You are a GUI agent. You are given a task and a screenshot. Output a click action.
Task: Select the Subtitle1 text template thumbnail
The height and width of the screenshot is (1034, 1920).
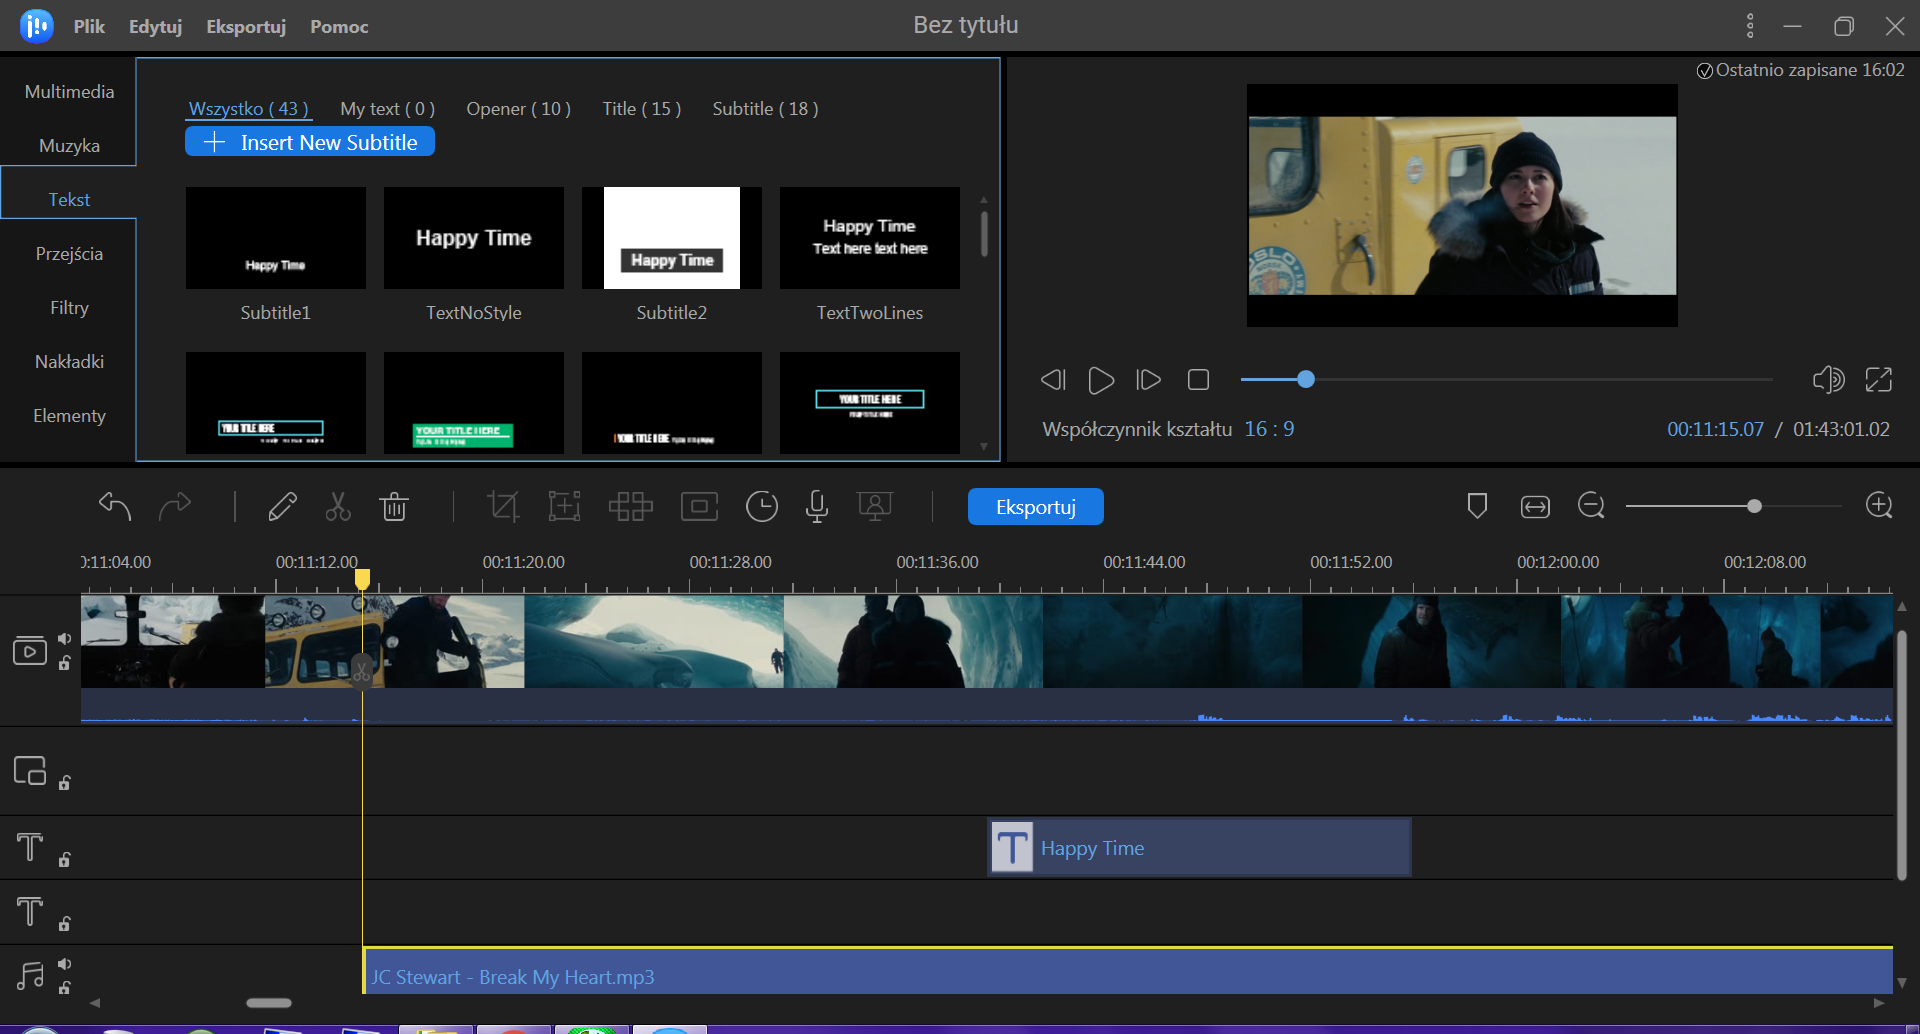(276, 238)
